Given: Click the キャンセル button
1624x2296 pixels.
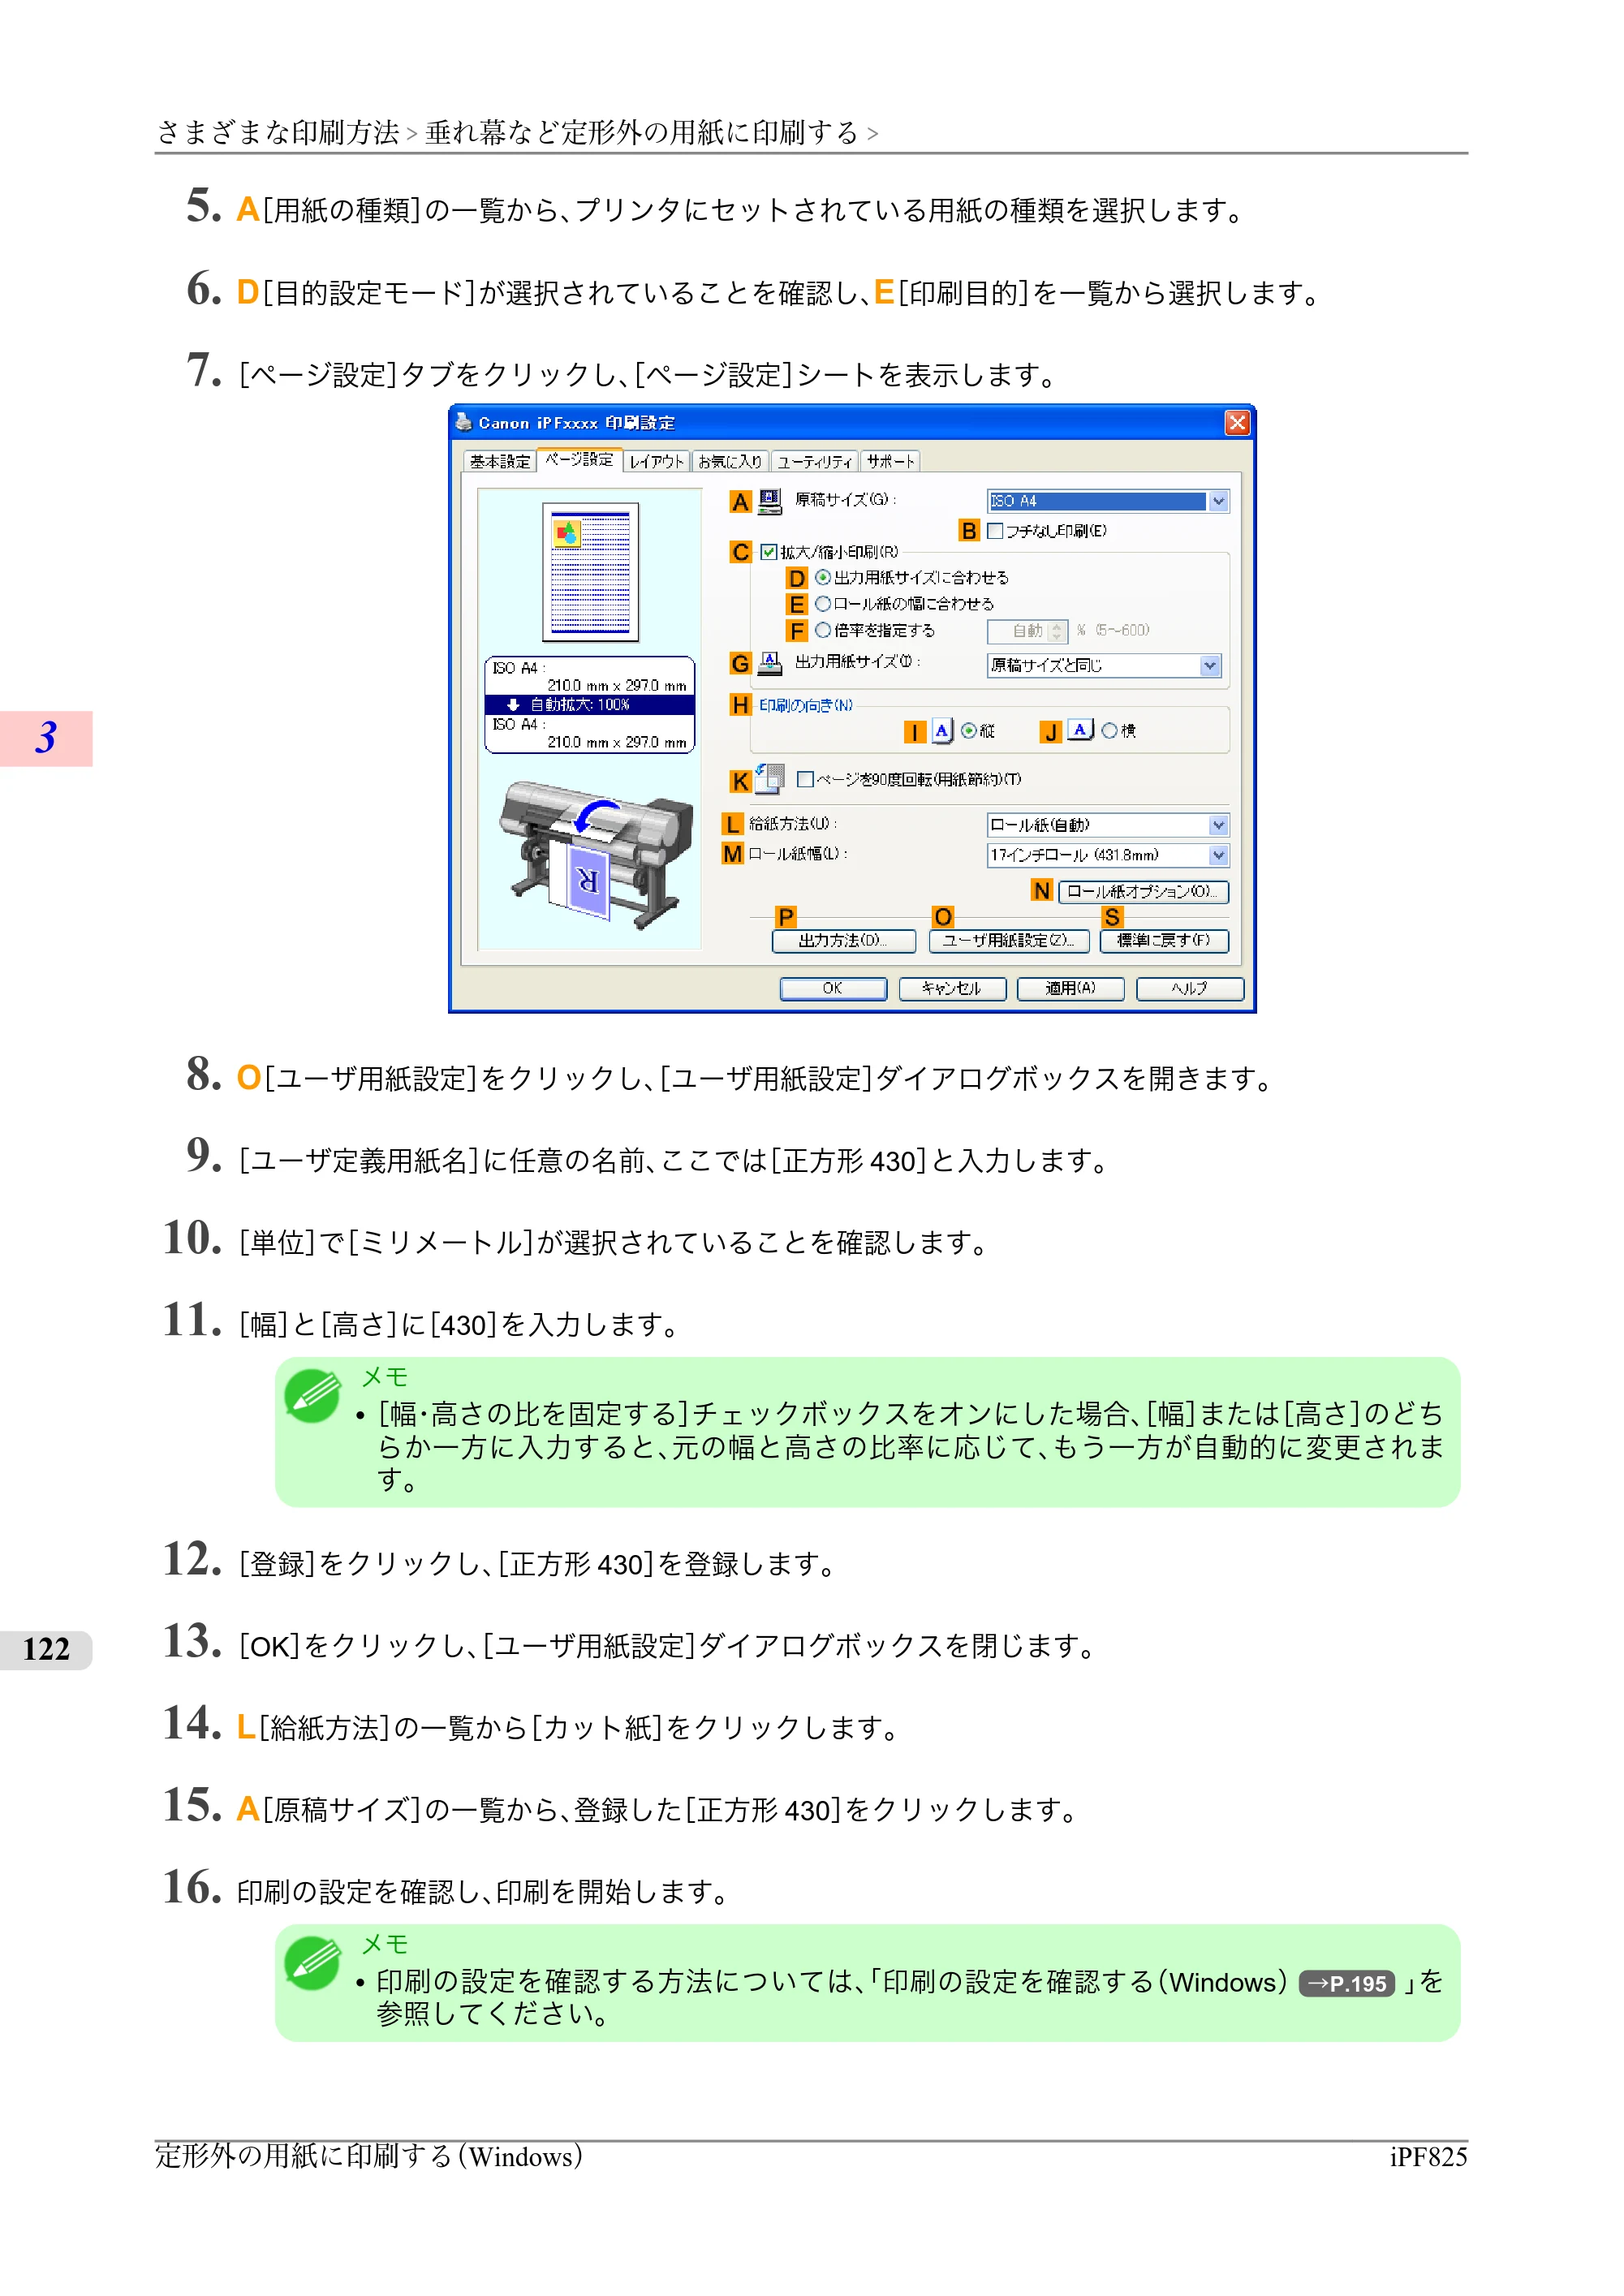Looking at the screenshot, I should pos(951,988).
